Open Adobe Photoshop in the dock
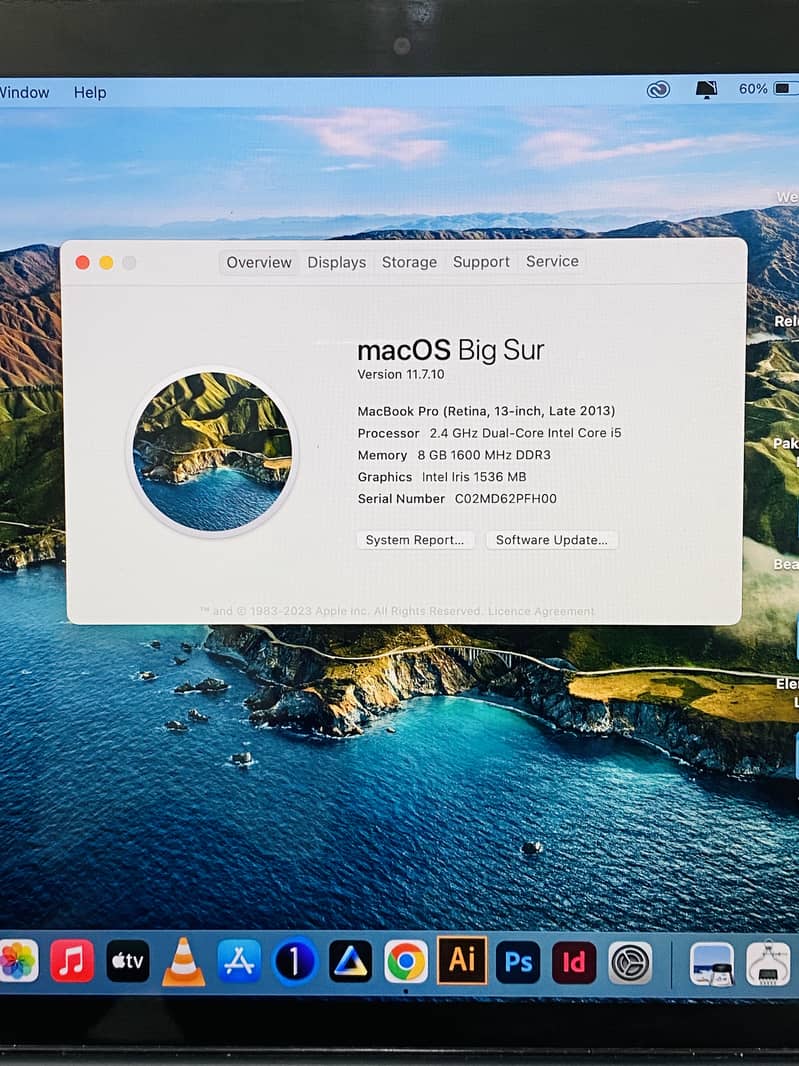 (x=518, y=962)
